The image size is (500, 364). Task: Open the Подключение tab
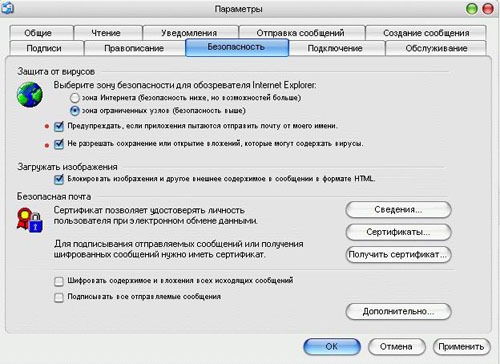pos(337,48)
